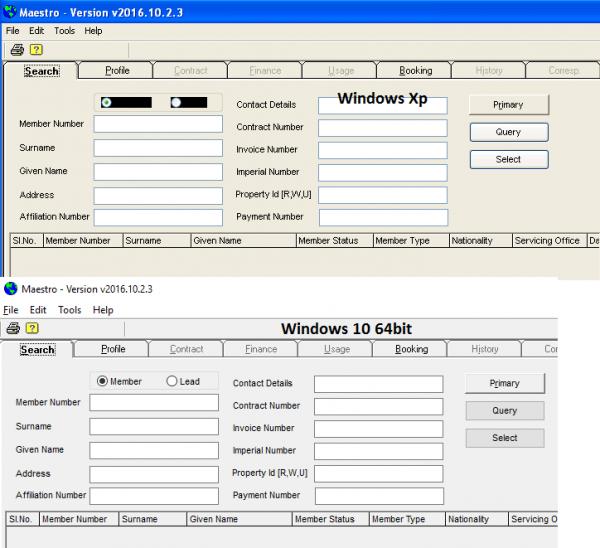This screenshot has width=600, height=548.
Task: Focus Affiliation Number field in Windows XP window
Action: [158, 217]
